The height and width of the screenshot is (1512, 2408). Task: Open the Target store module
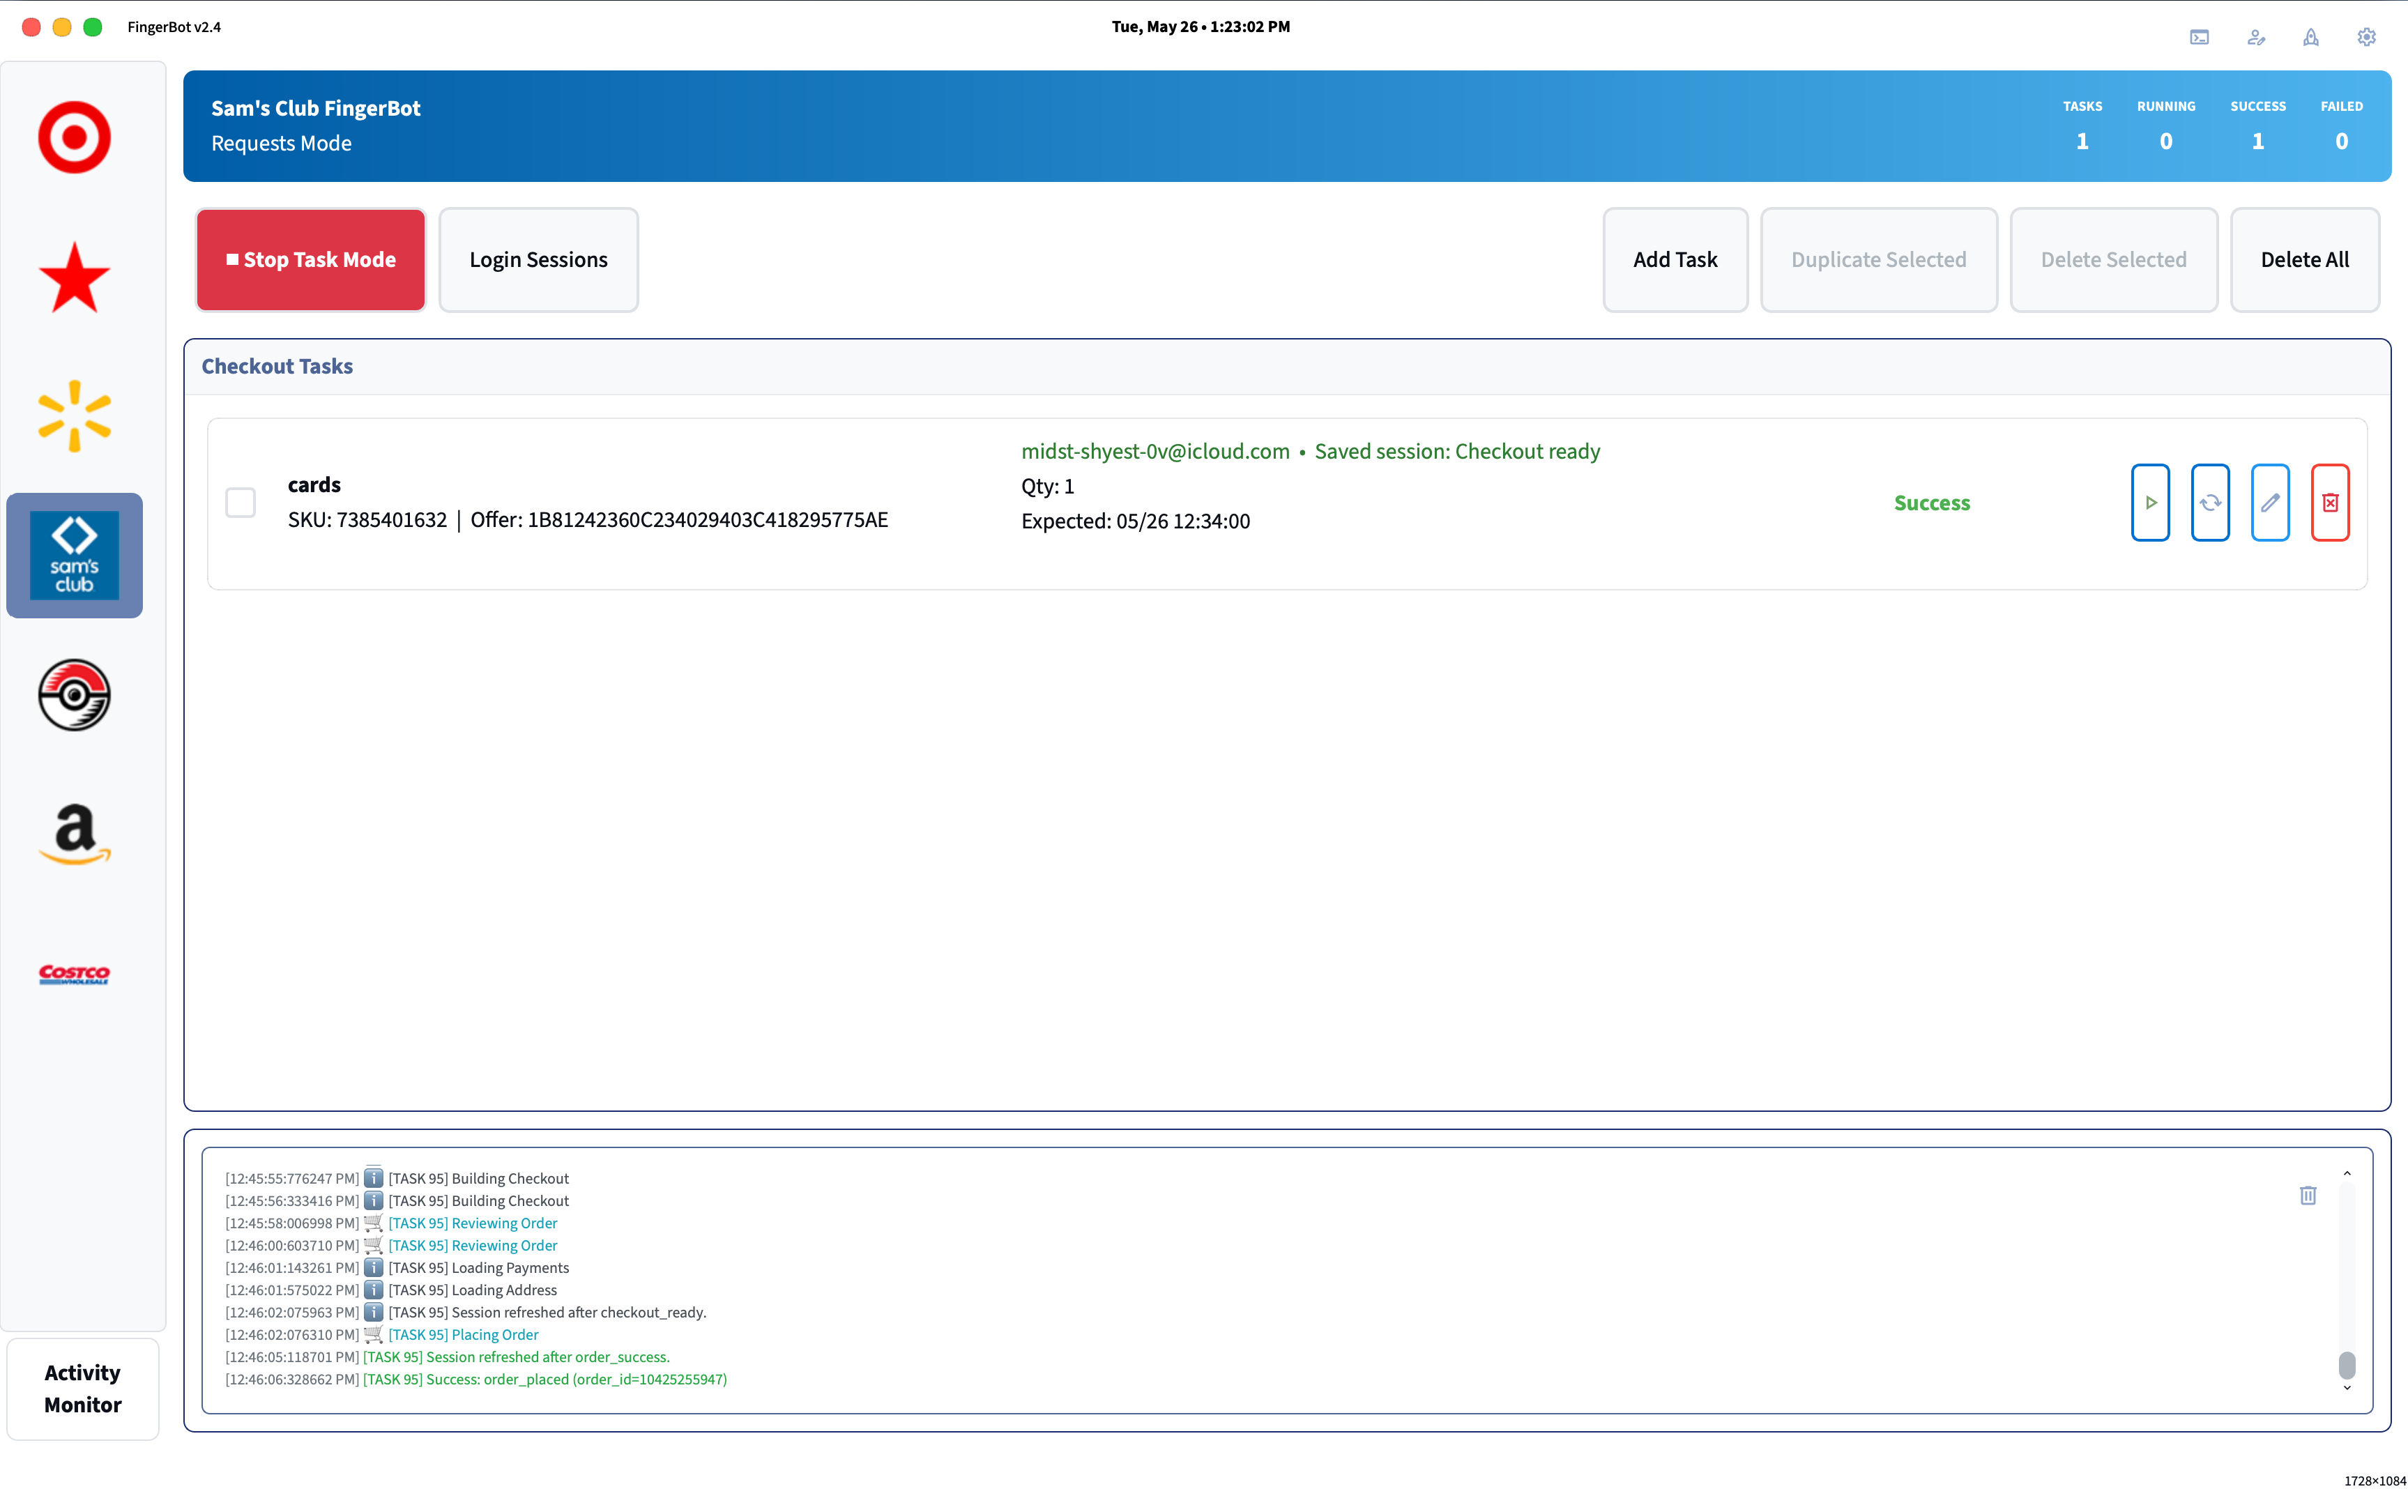74,137
